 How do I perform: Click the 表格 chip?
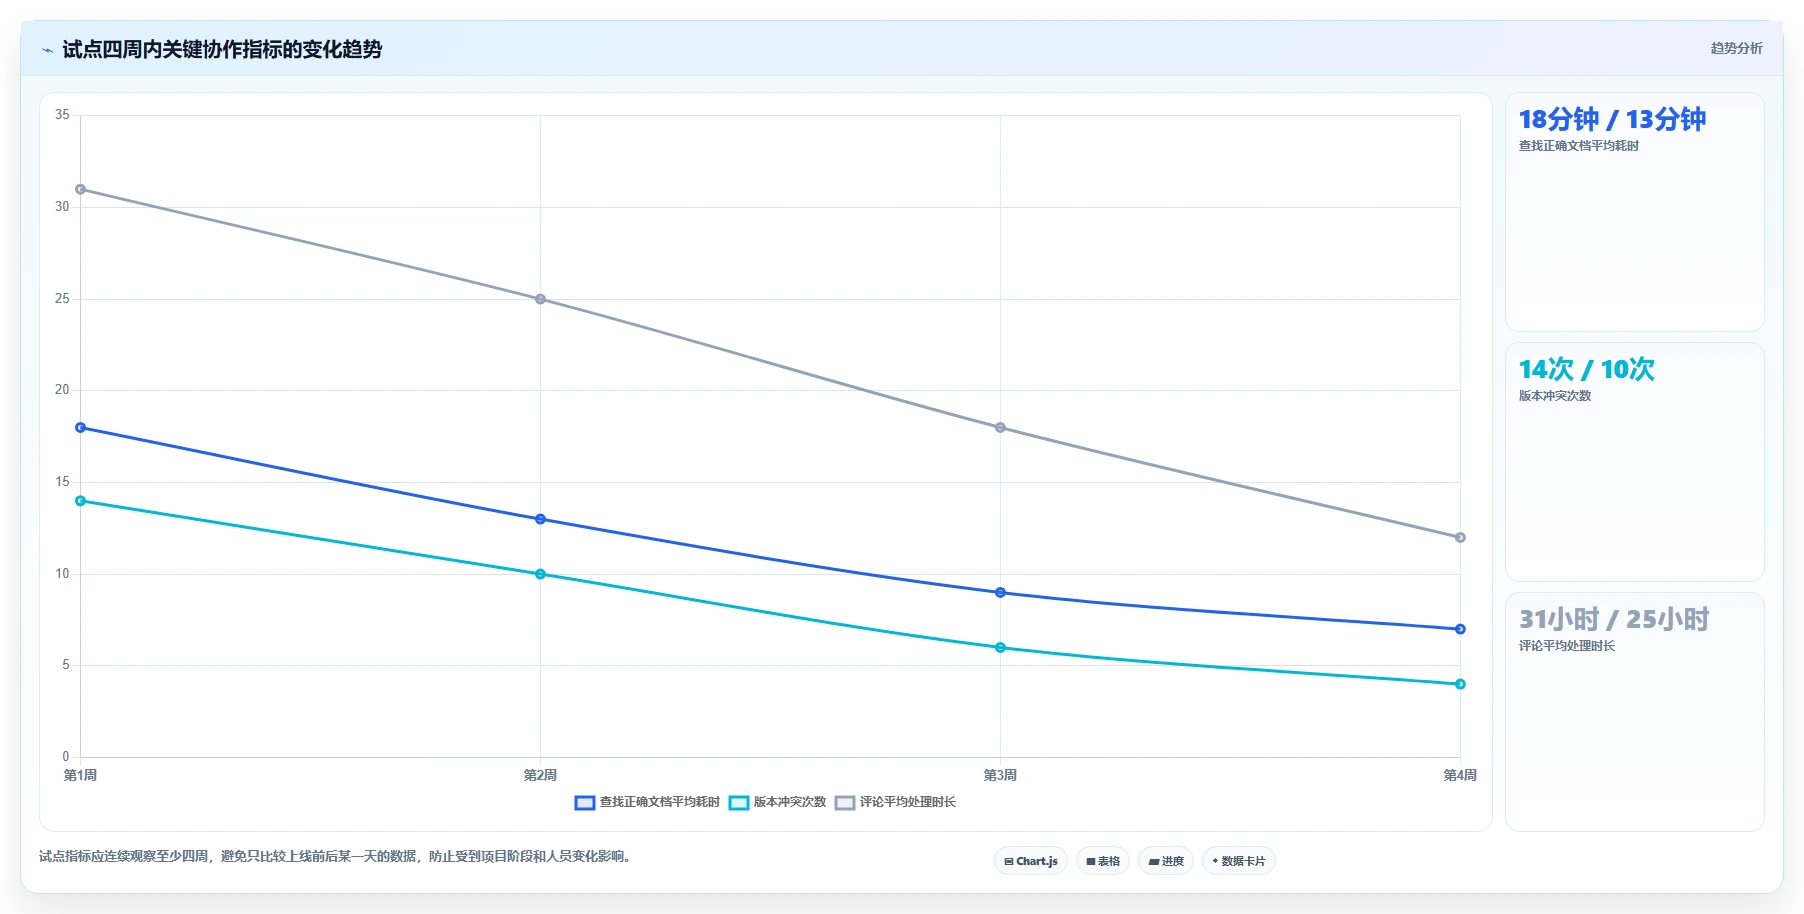(x=1103, y=861)
